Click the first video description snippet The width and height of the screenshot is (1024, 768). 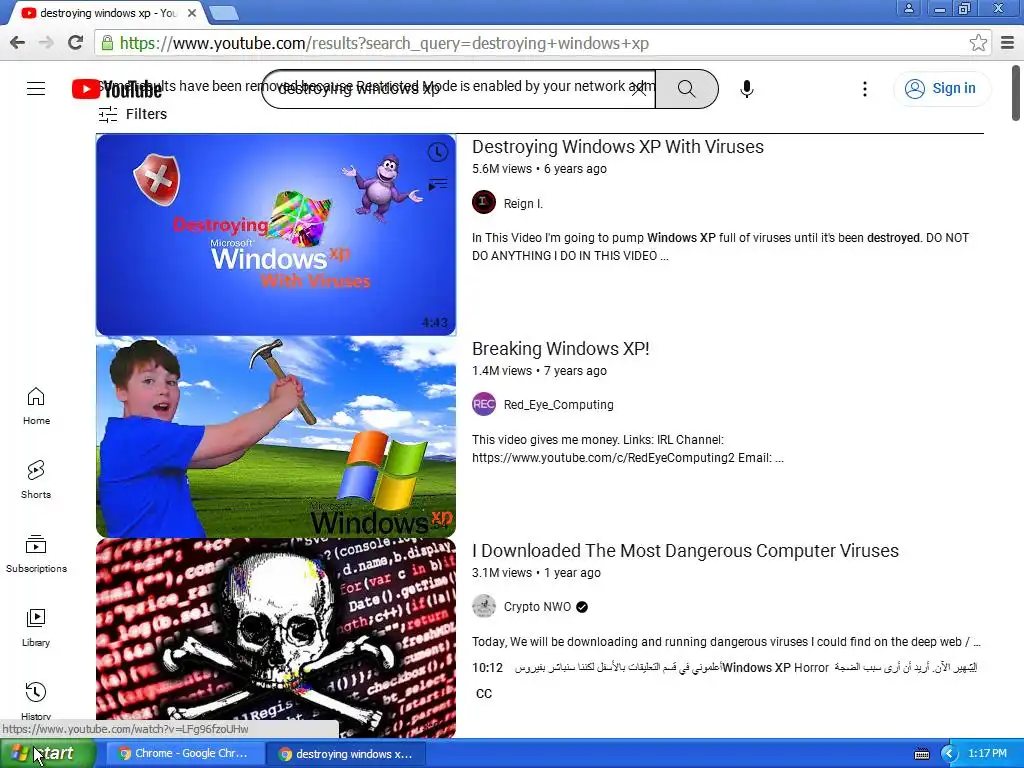[x=720, y=247]
